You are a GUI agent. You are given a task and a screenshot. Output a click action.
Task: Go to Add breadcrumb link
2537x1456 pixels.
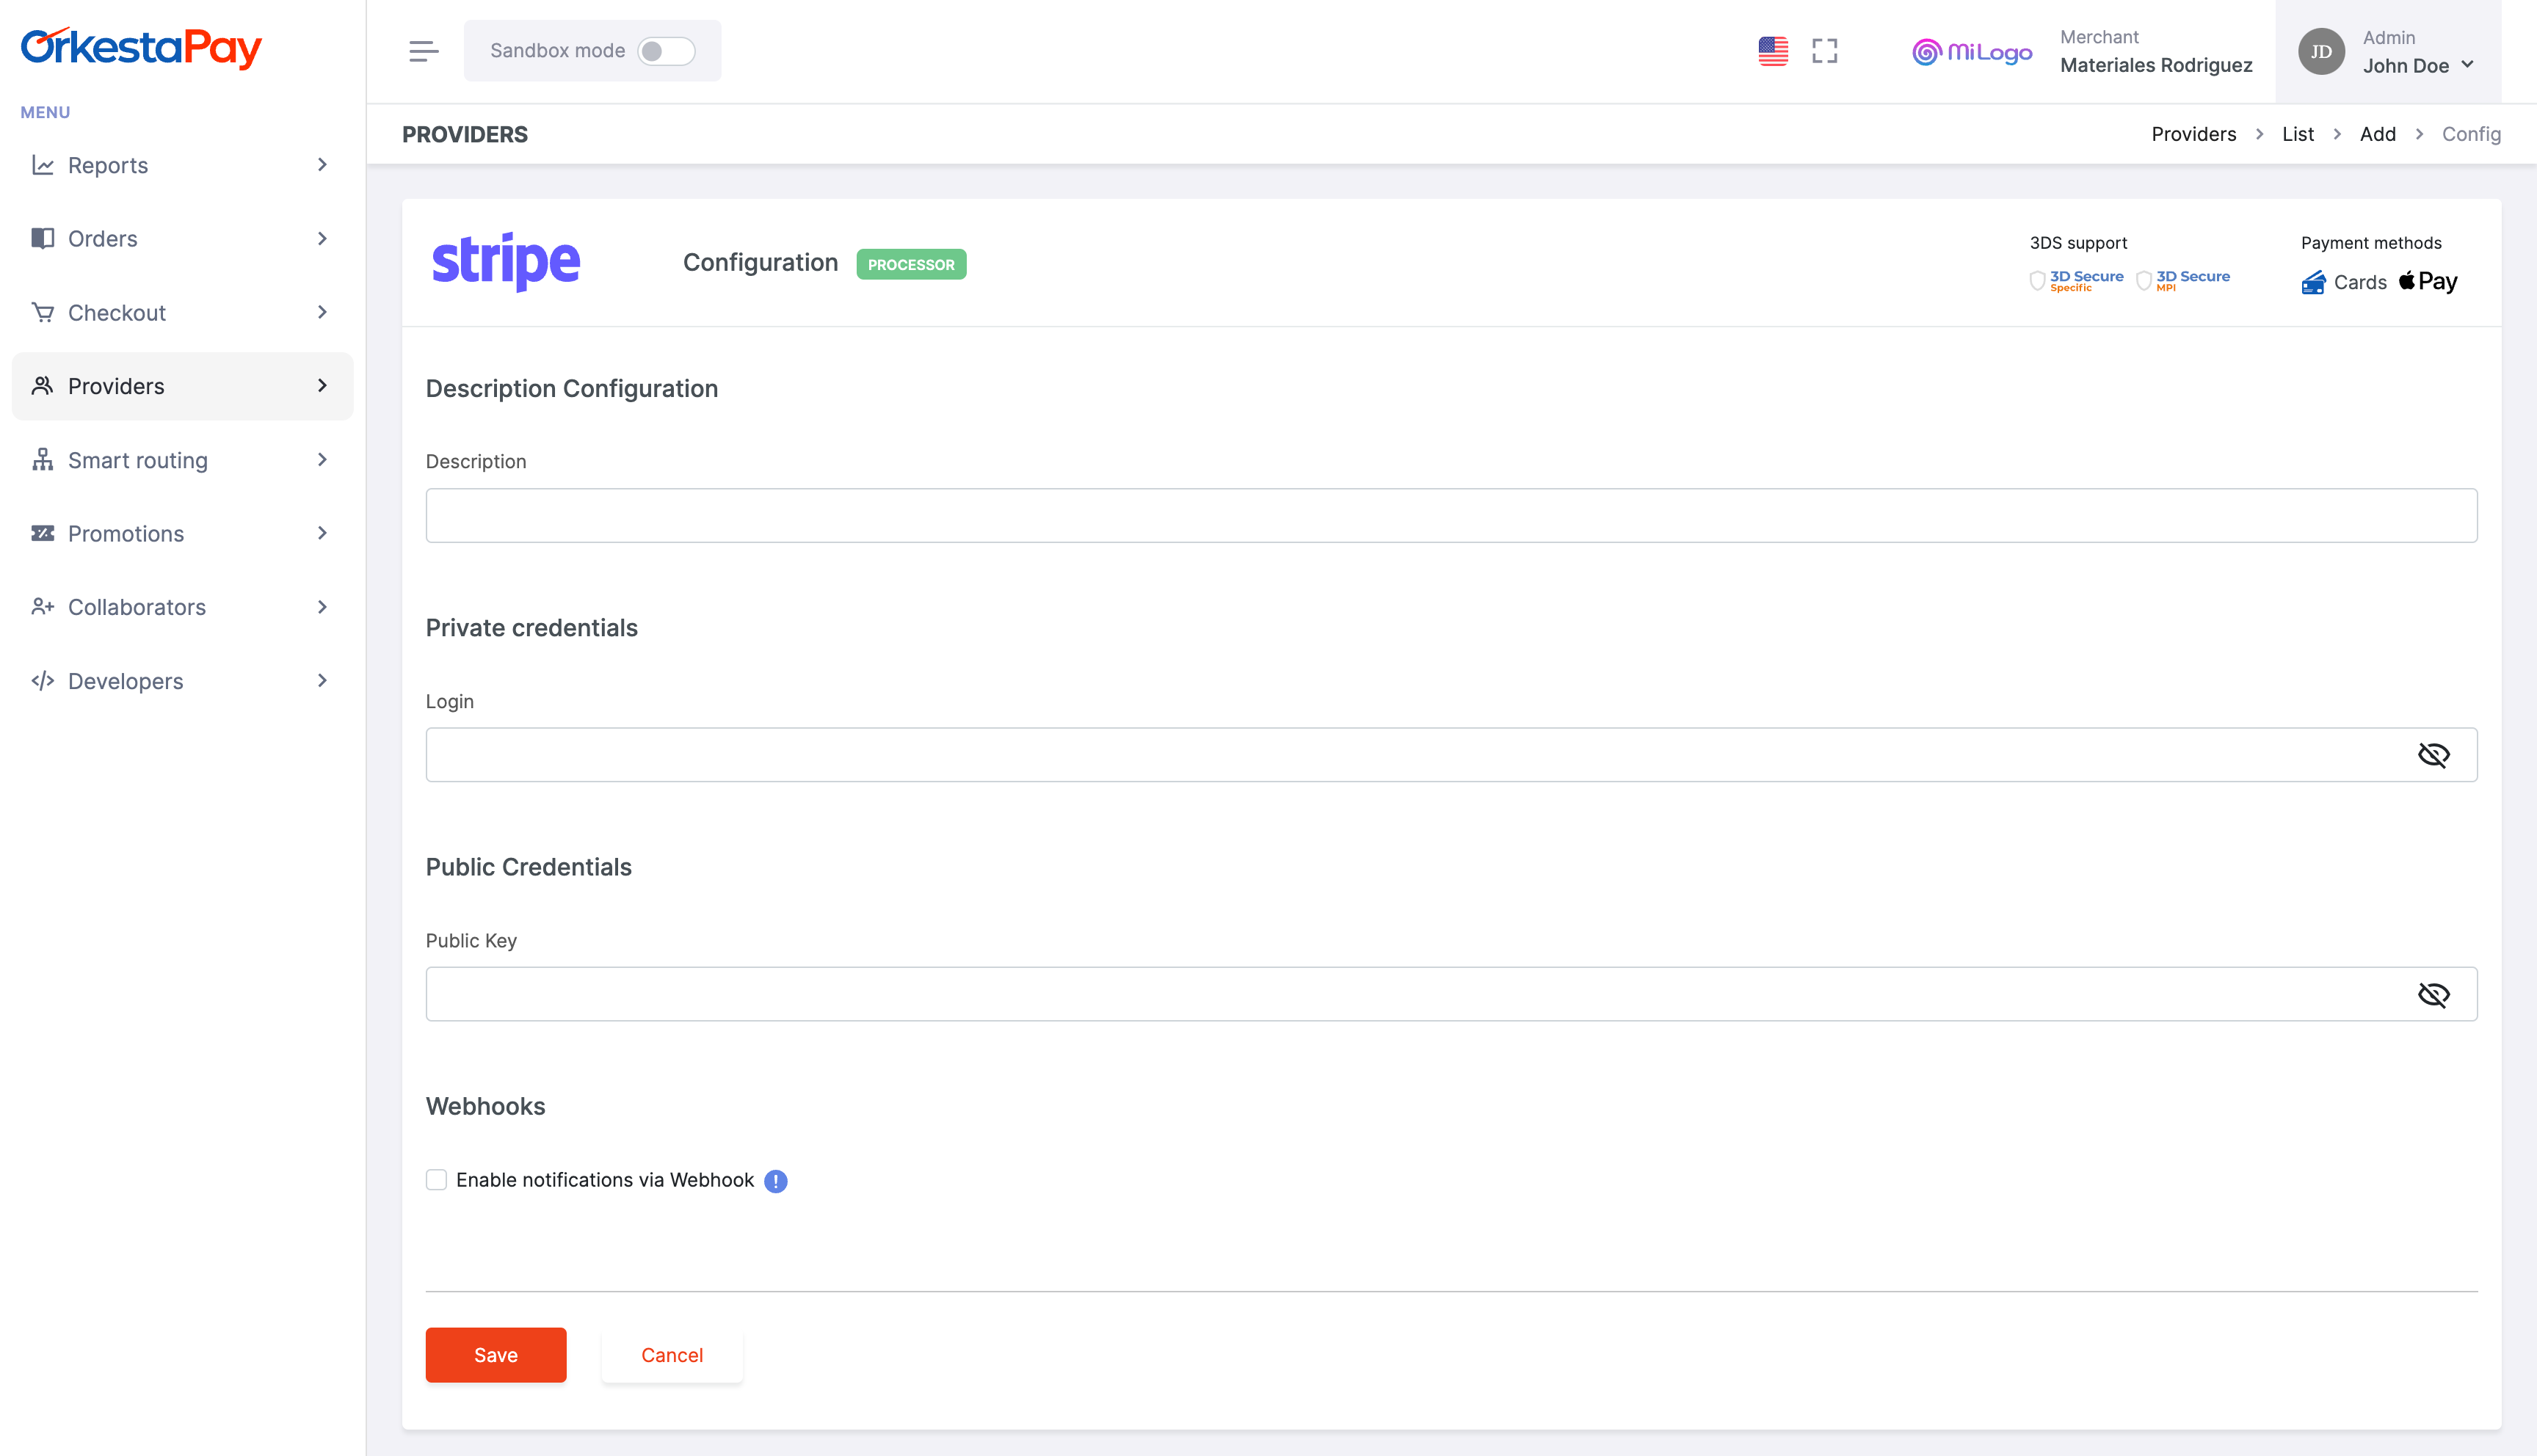pos(2377,134)
